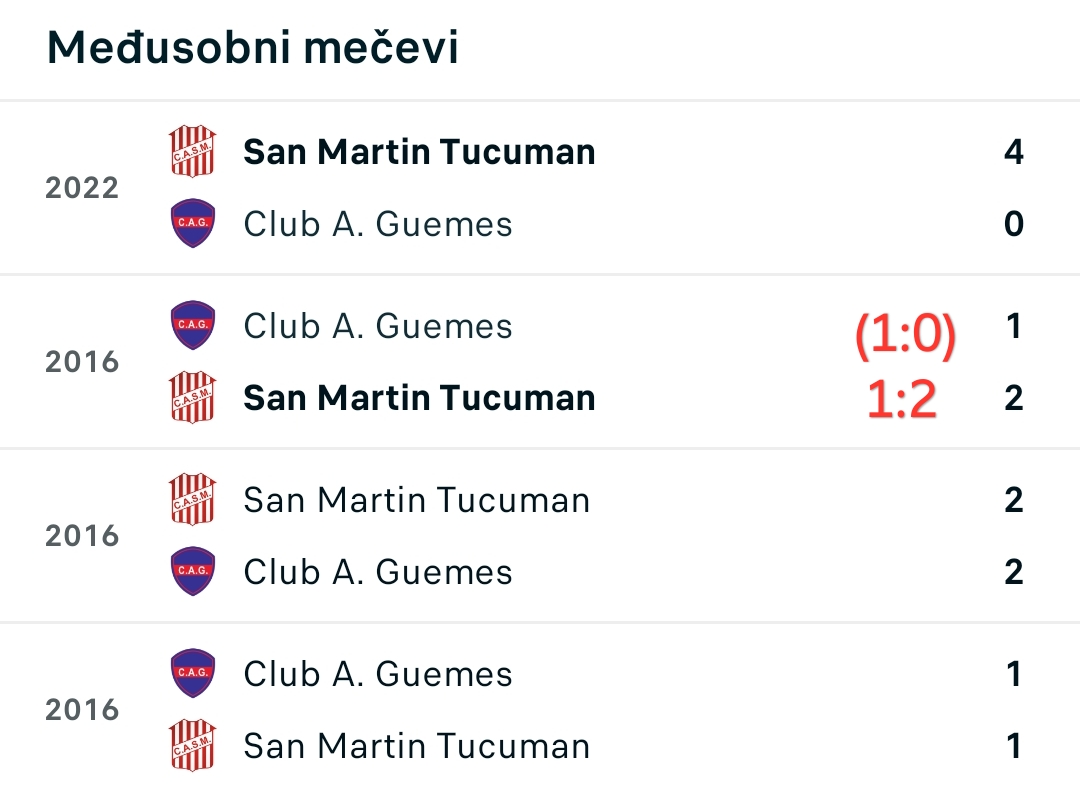Open Club A. Guemes name in 2022 match
The width and height of the screenshot is (1080, 793).
tap(378, 224)
